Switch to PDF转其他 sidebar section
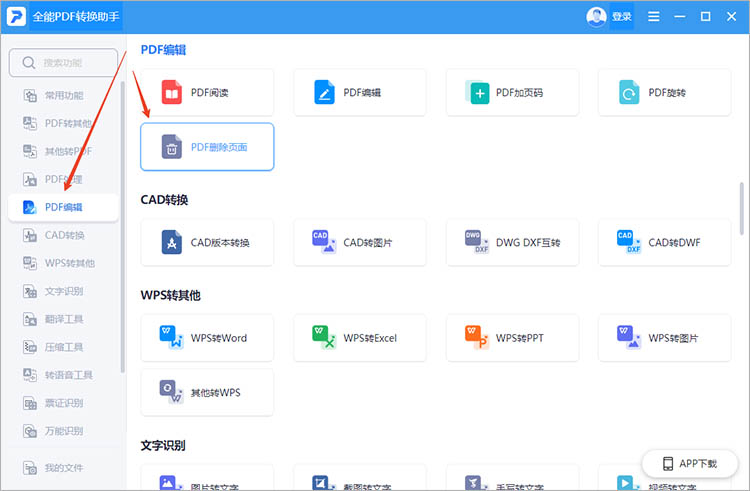The width and height of the screenshot is (750, 491). click(63, 123)
